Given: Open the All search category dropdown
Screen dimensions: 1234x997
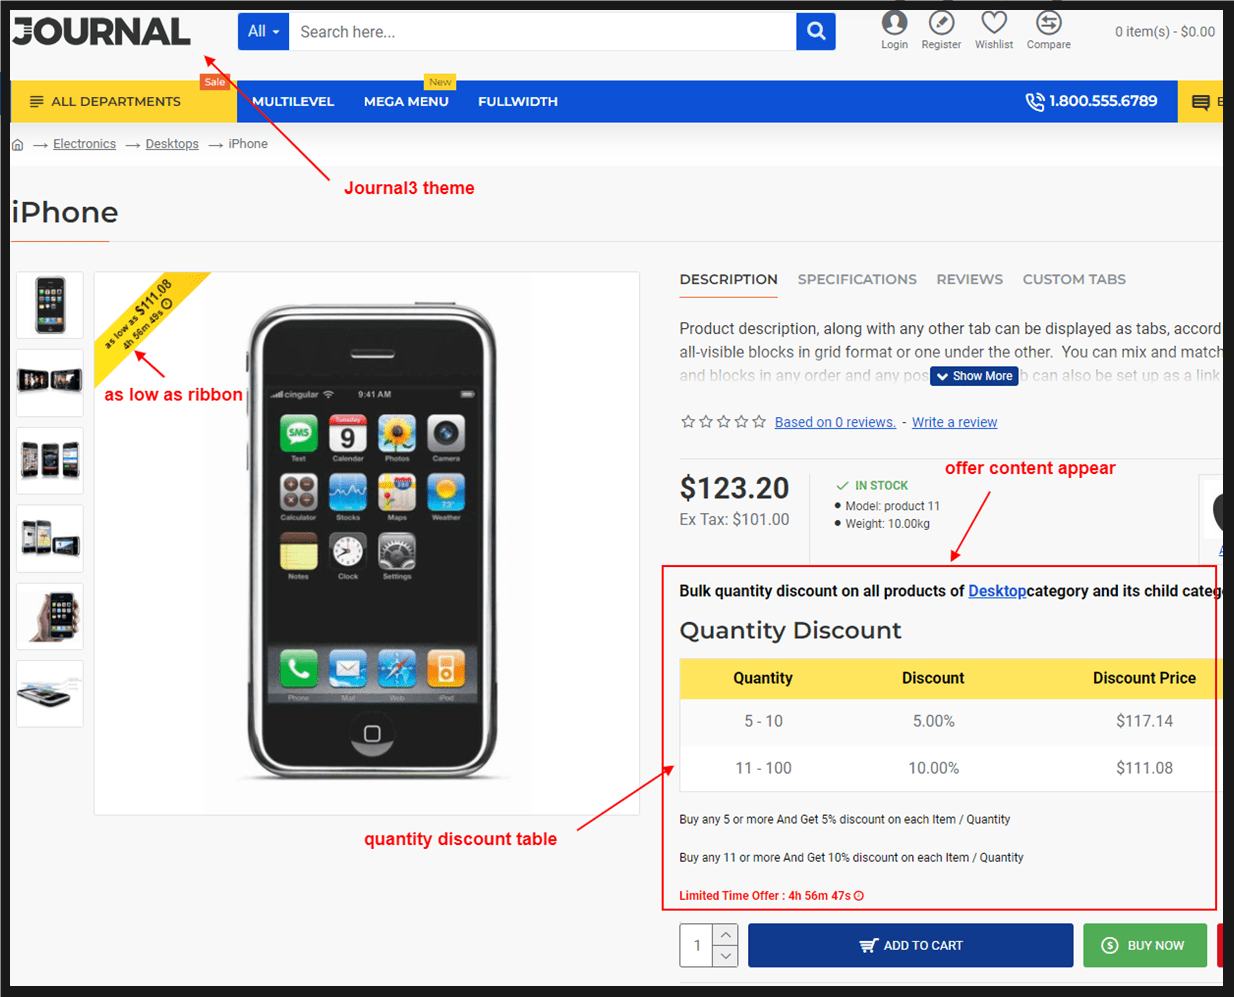Looking at the screenshot, I should (x=263, y=31).
